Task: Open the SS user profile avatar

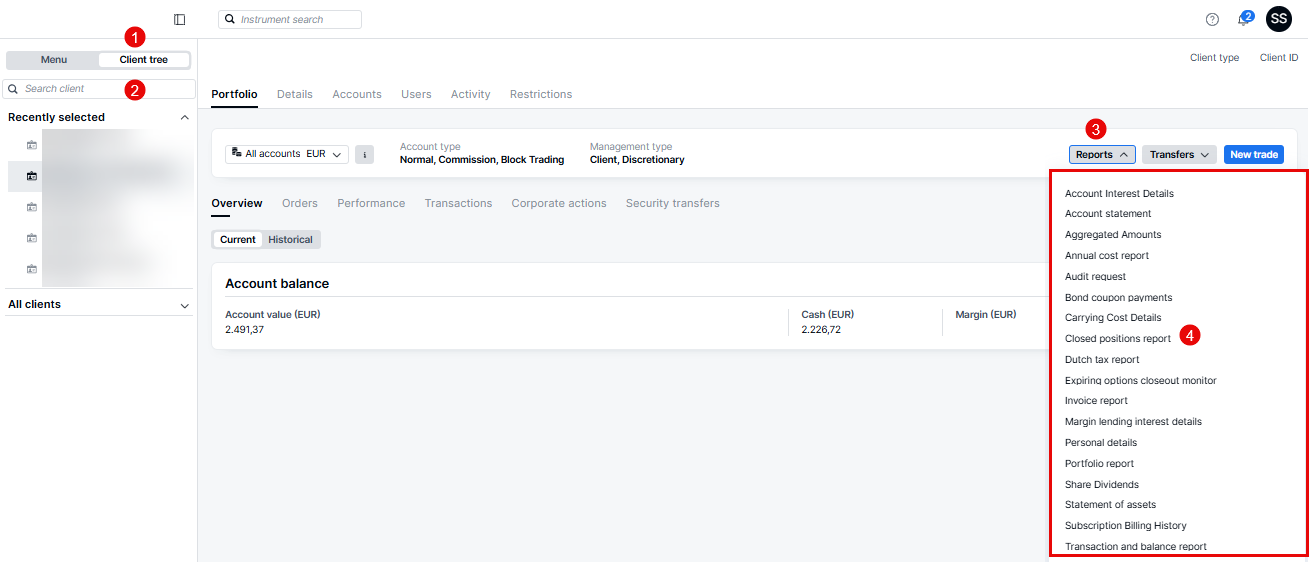Action: pos(1279,18)
